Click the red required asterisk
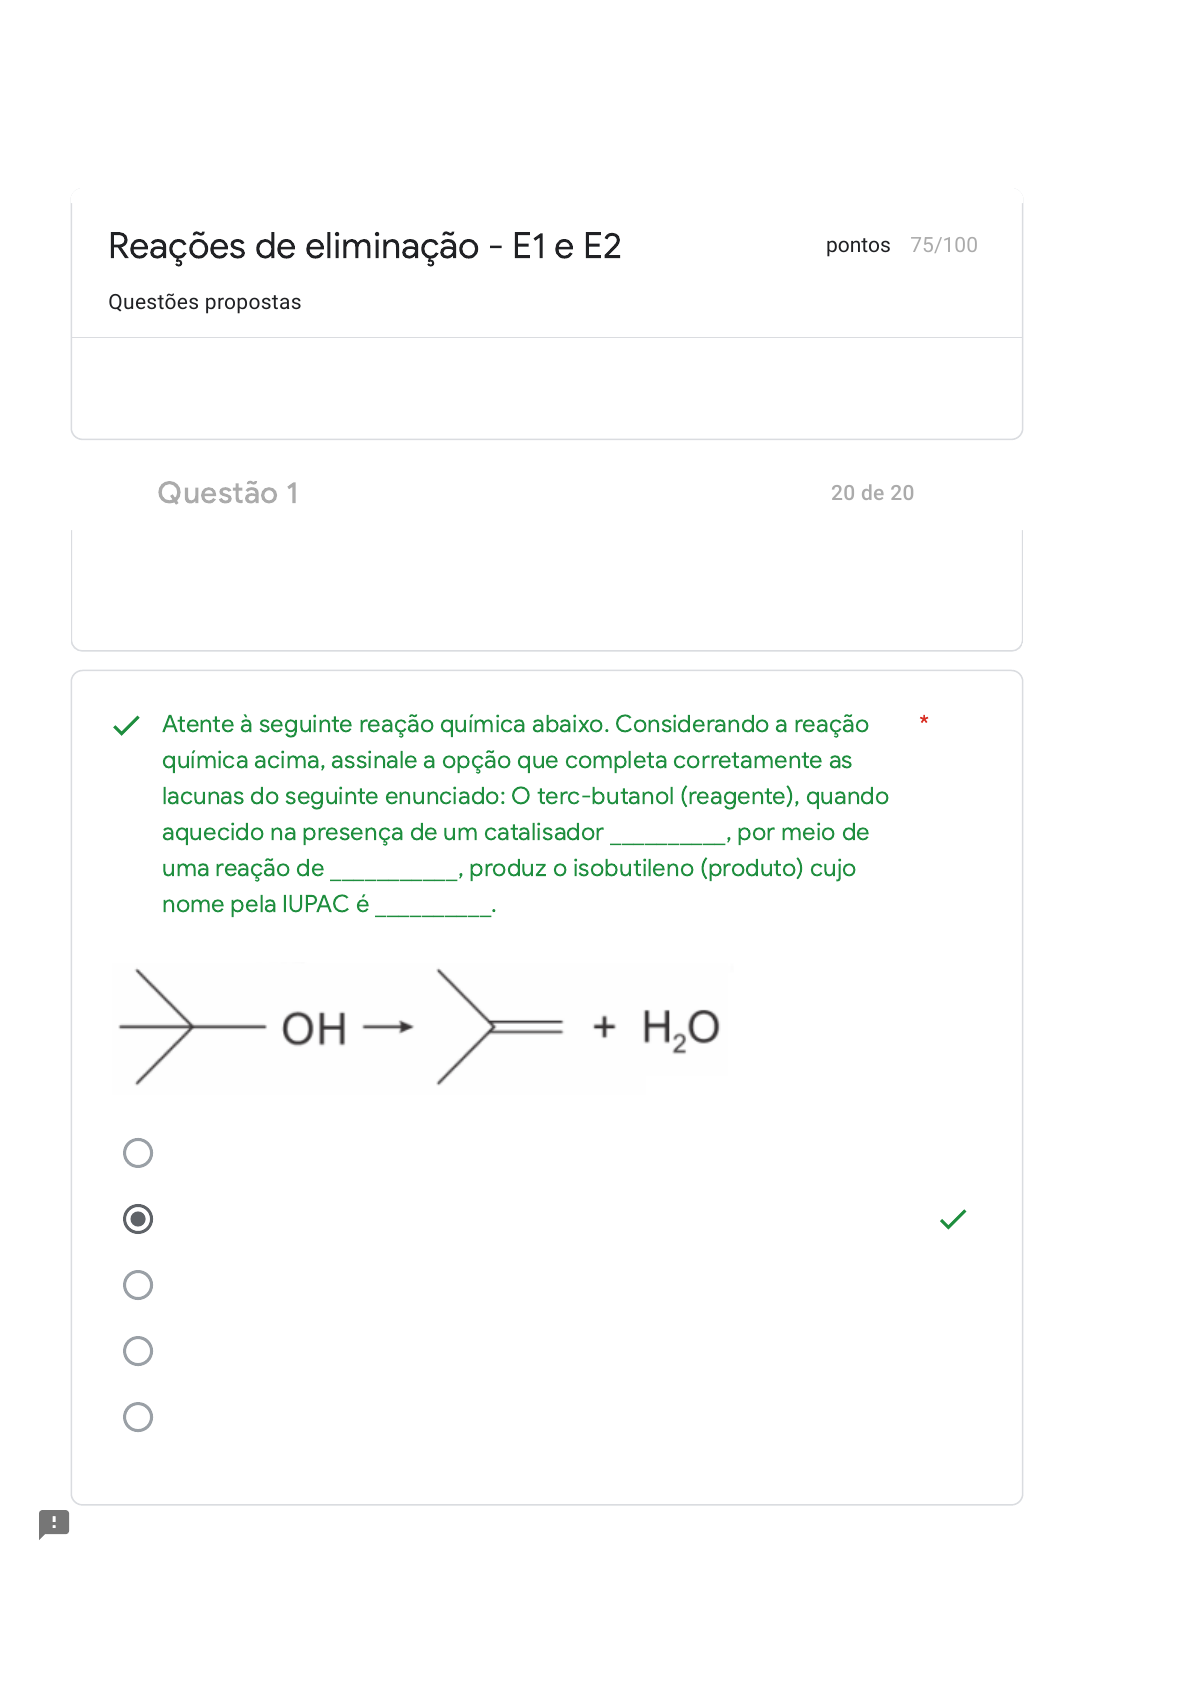Image resolution: width=1190 pixels, height=1684 pixels. tap(924, 721)
